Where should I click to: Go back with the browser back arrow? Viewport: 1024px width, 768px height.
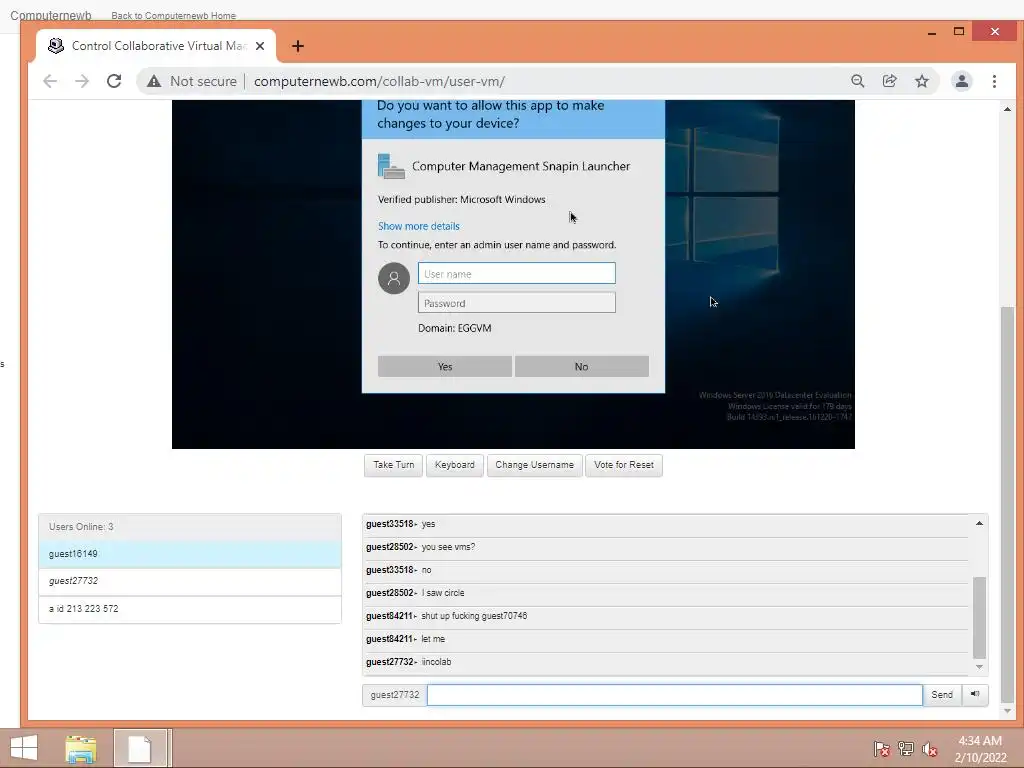pyautogui.click(x=50, y=81)
